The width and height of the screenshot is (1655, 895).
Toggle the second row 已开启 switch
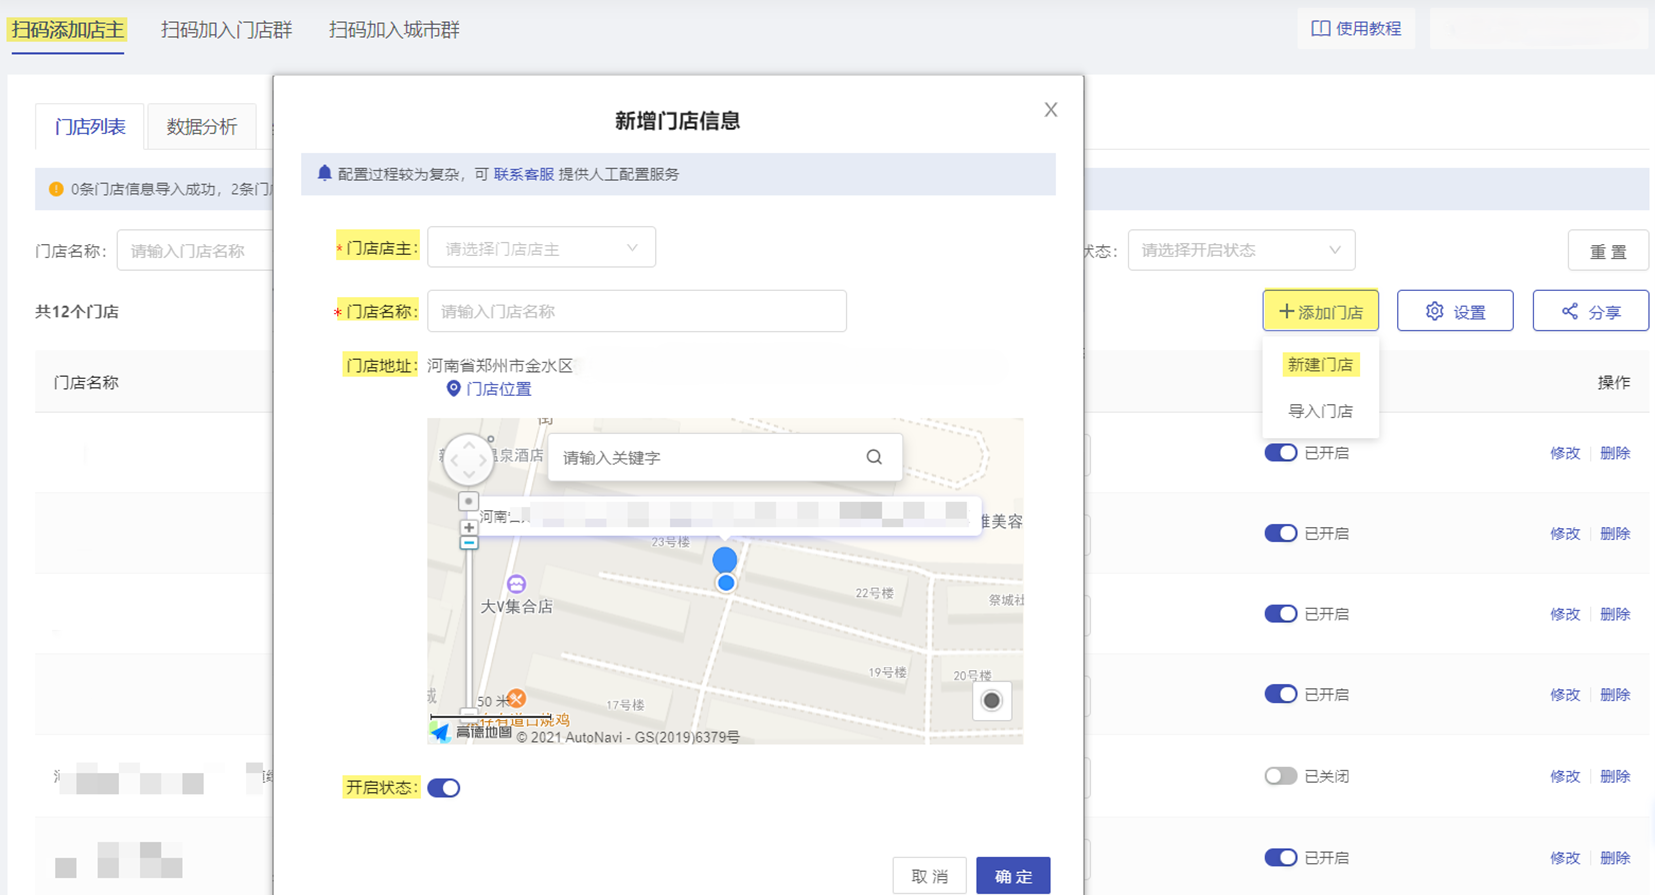tap(1280, 533)
